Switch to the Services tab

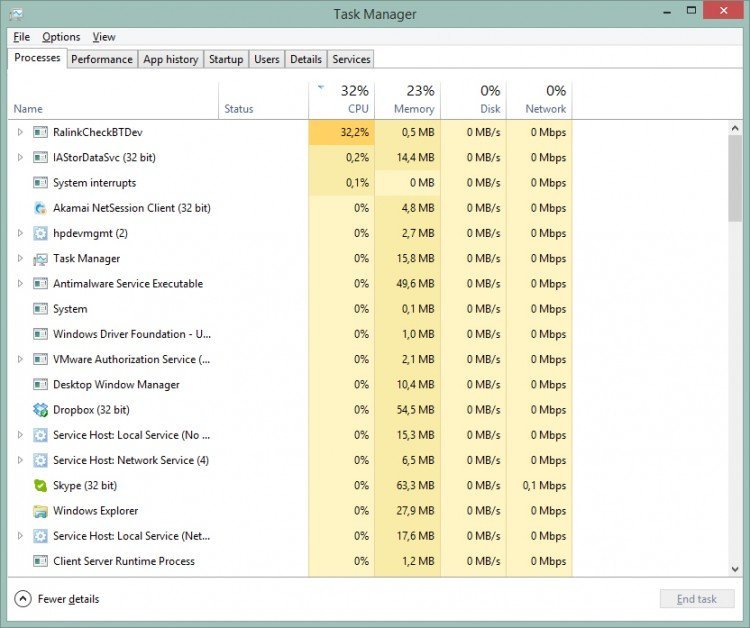pos(351,59)
